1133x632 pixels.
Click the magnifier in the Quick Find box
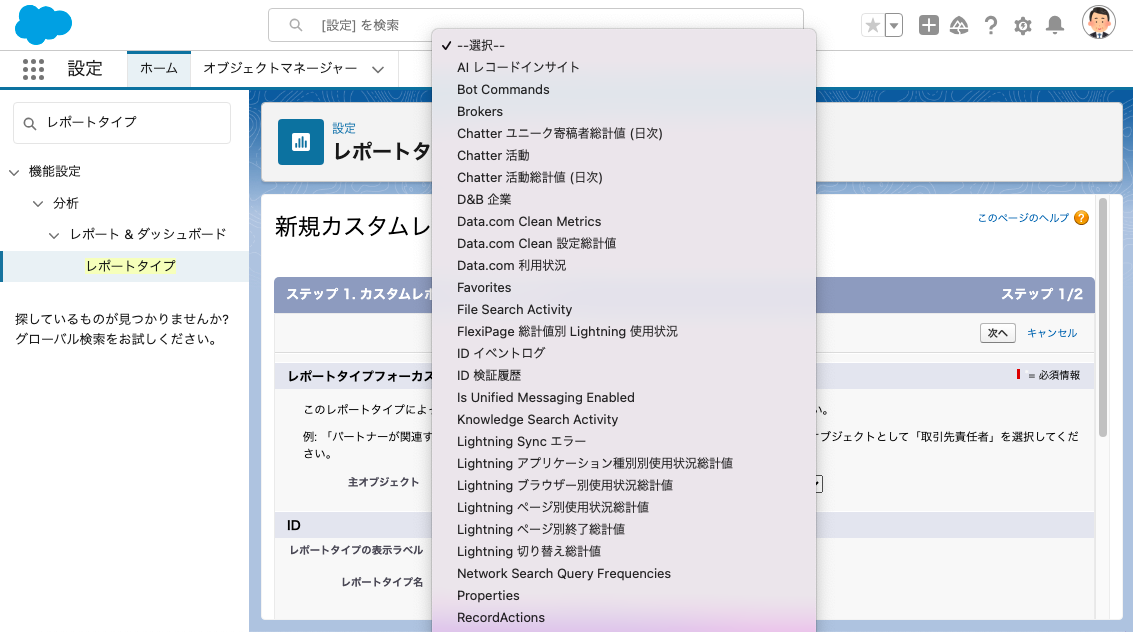[x=30, y=124]
